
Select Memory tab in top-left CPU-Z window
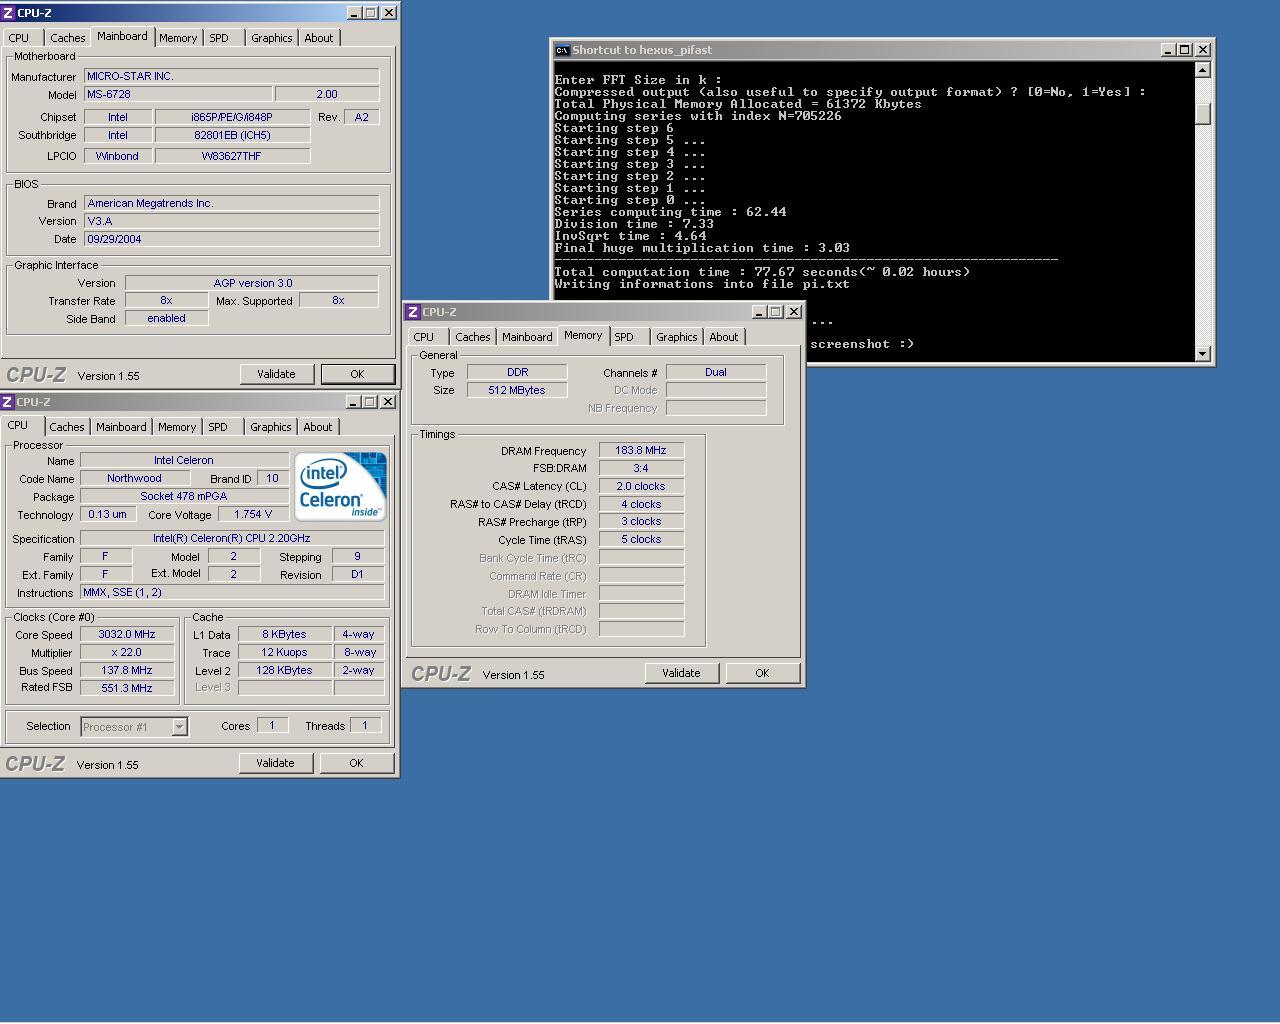178,38
